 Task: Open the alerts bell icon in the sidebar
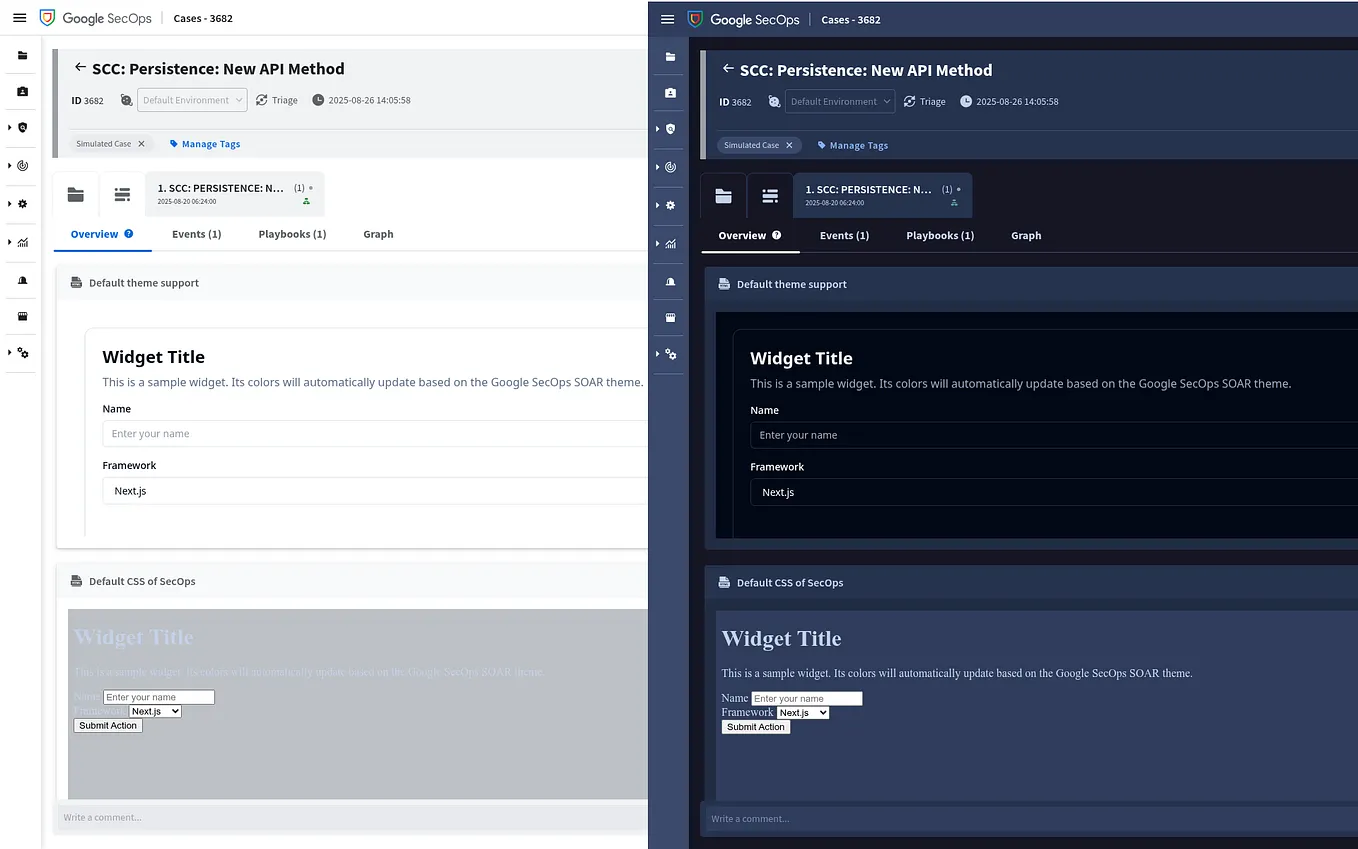(21, 280)
